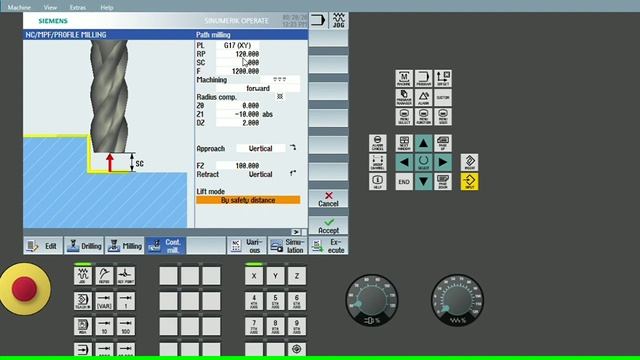Viewport: 640px width, 360px height.
Task: Select the OFFSET key
Action: [443, 78]
